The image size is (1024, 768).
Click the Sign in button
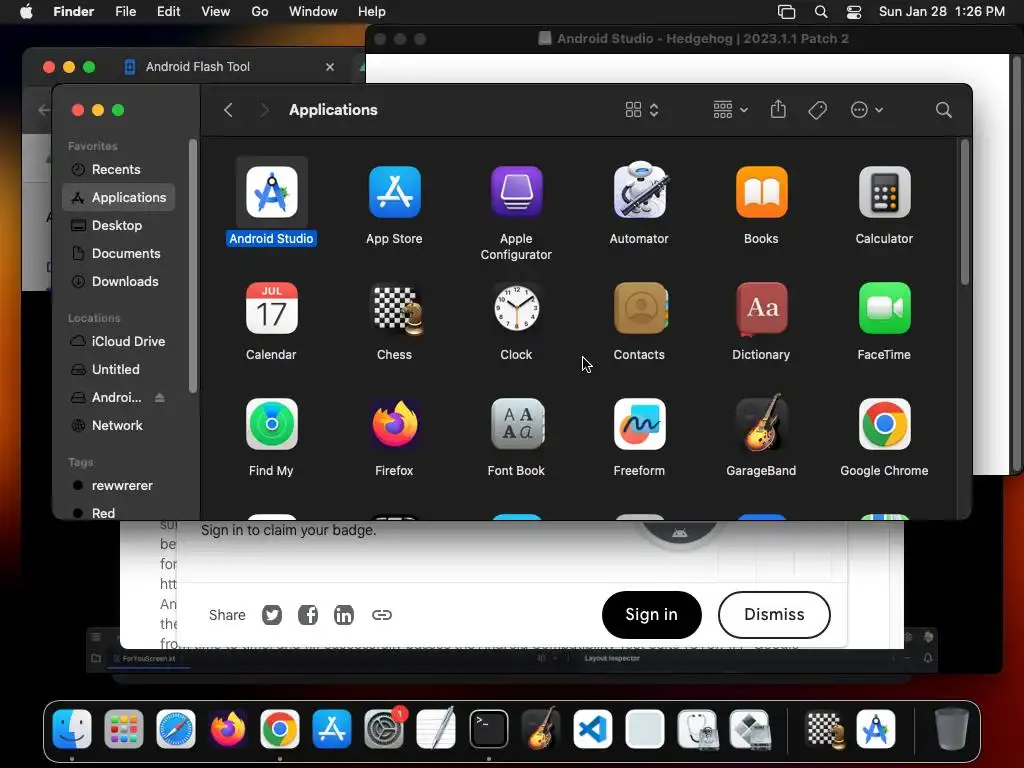tap(651, 615)
